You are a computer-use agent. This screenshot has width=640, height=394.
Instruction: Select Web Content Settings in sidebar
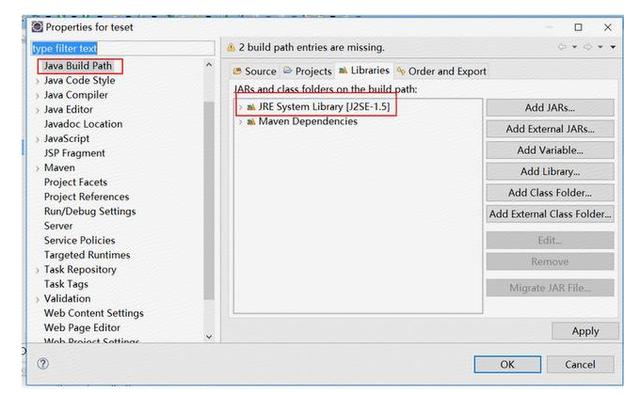tap(94, 313)
